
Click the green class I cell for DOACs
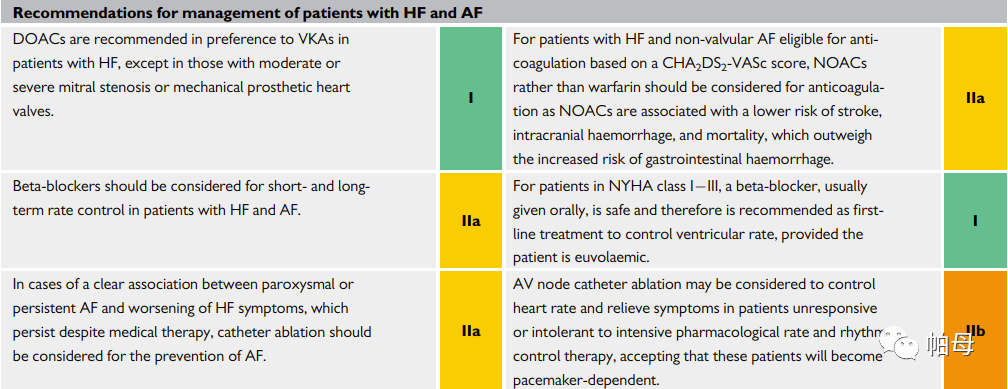pyautogui.click(x=471, y=98)
